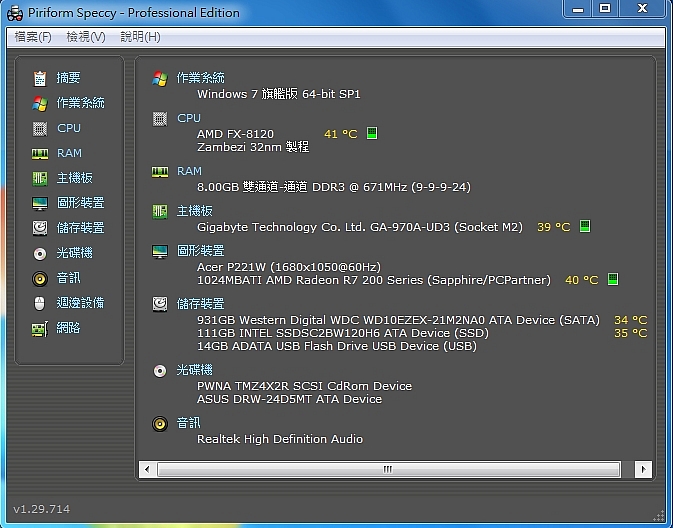
Task: Click the disc icon beside 光碟機 heading in summary
Action: point(160,371)
